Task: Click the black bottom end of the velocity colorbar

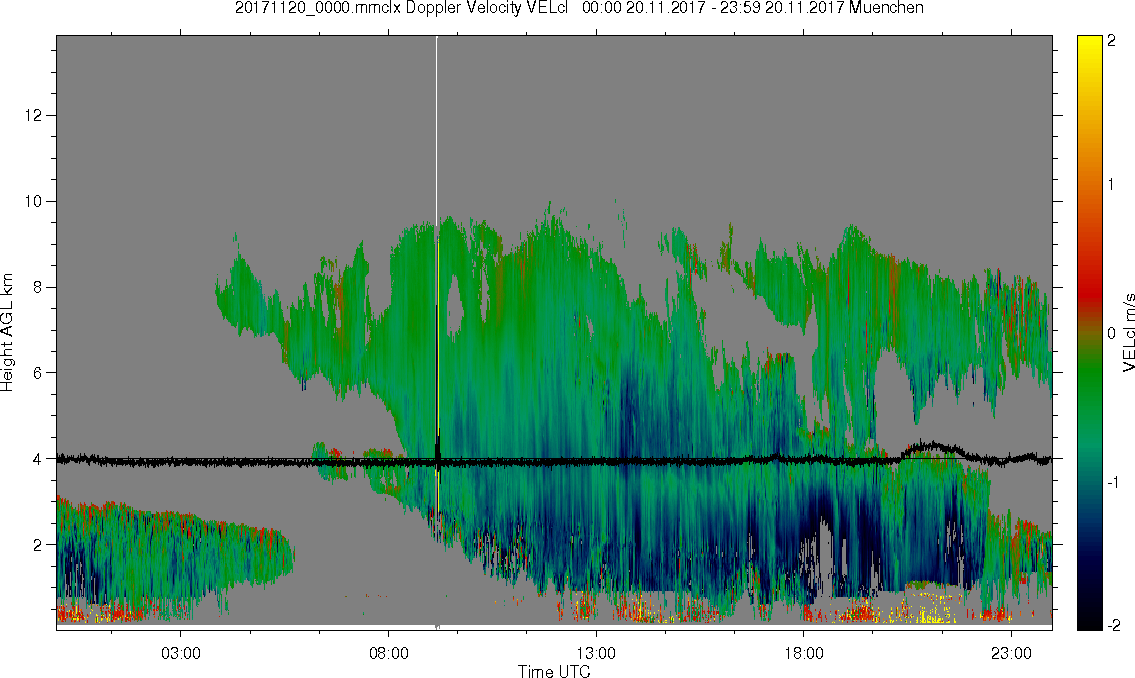Action: pyautogui.click(x=1088, y=622)
